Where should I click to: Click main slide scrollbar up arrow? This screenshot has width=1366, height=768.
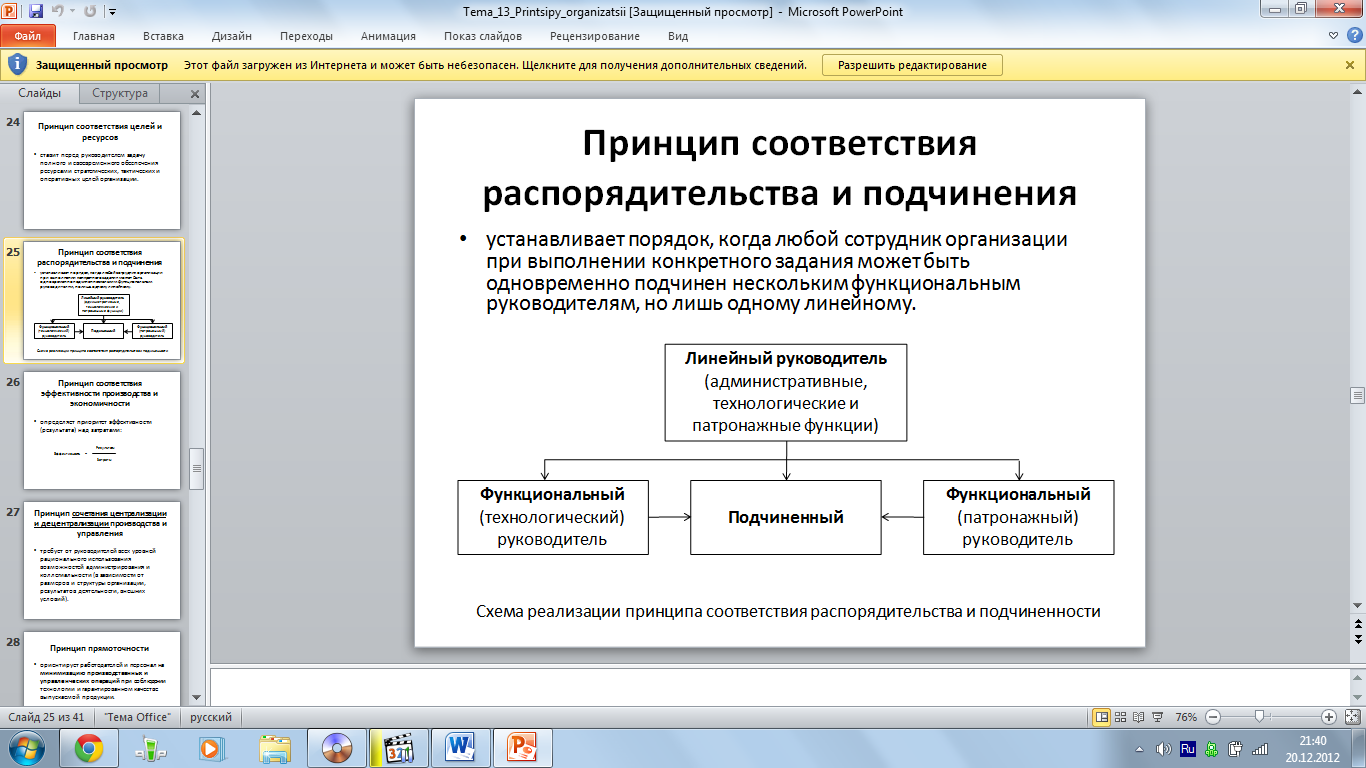click(1358, 92)
